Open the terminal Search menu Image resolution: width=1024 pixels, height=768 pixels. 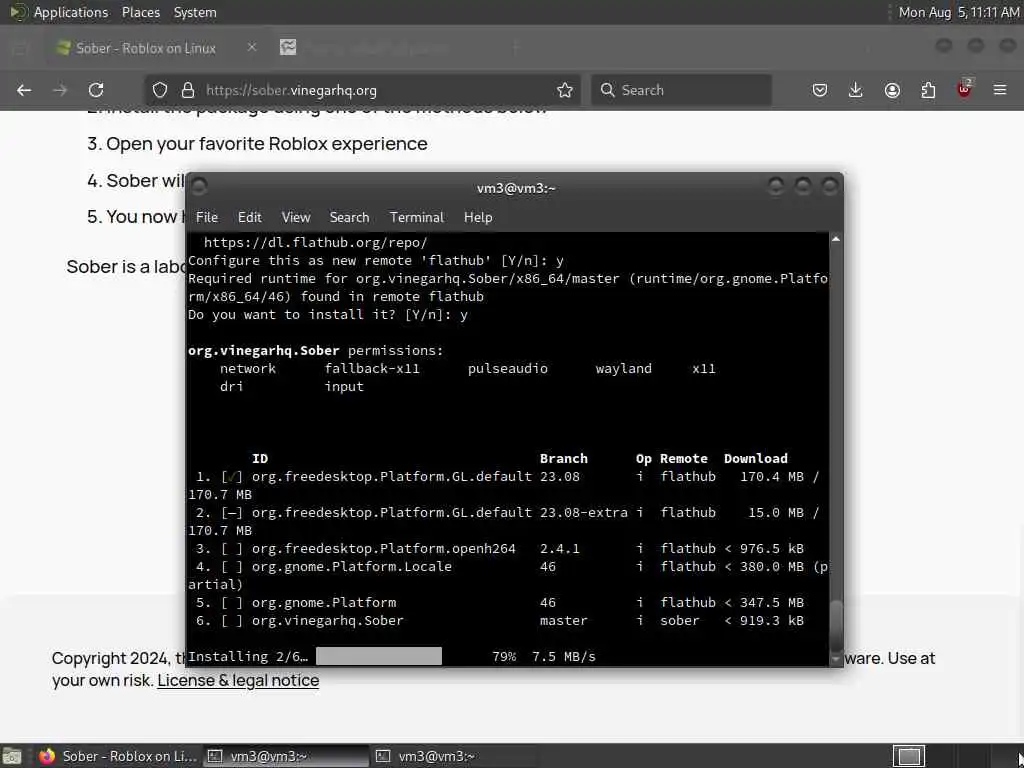click(349, 217)
